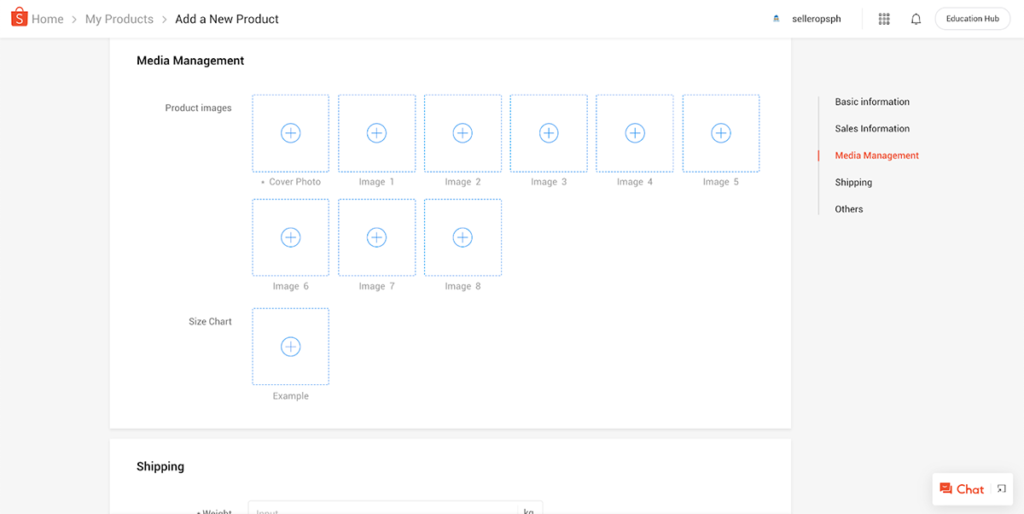This screenshot has height=514, width=1024.
Task: Click the Weight input field
Action: pyautogui.click(x=385, y=508)
